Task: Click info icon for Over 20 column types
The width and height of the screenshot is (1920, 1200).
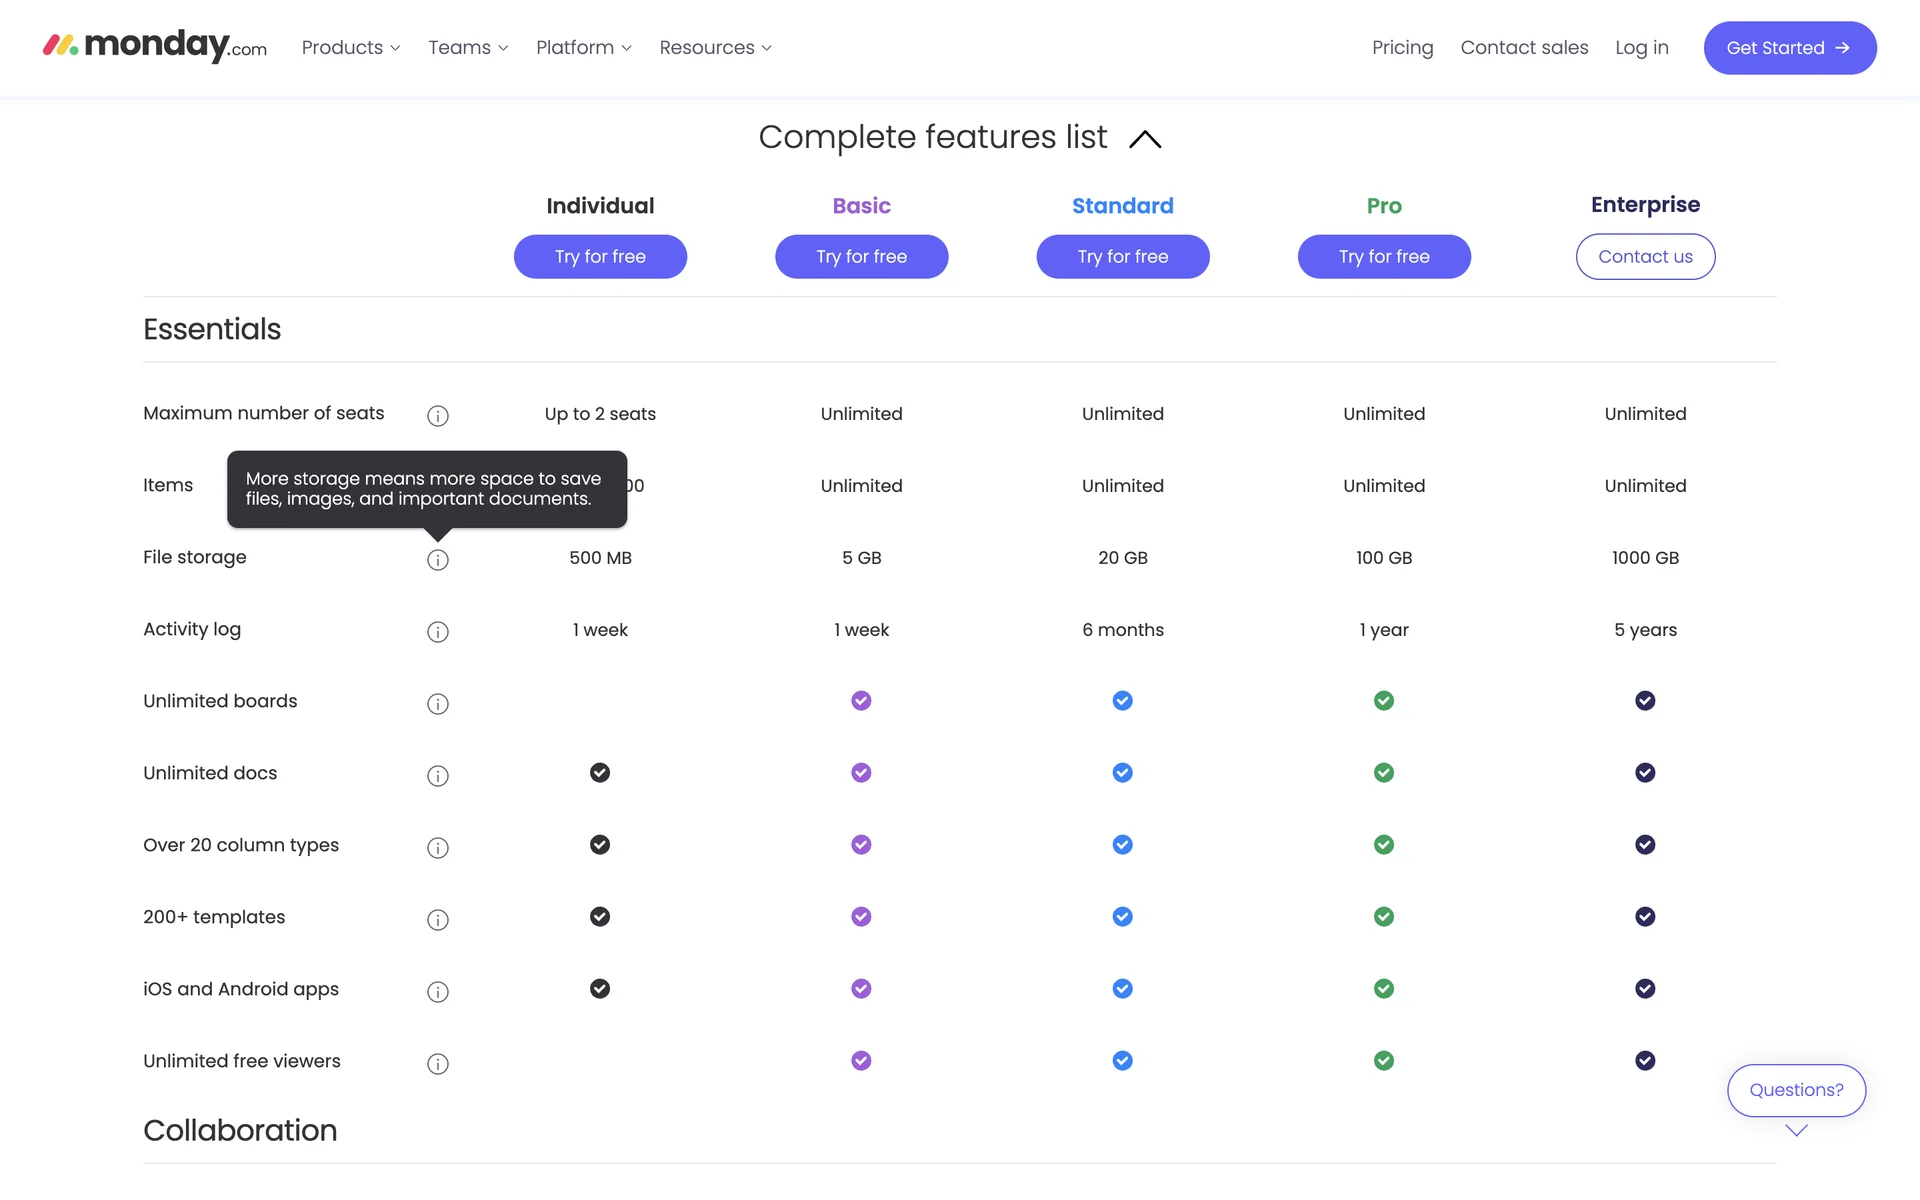Action: point(437,848)
